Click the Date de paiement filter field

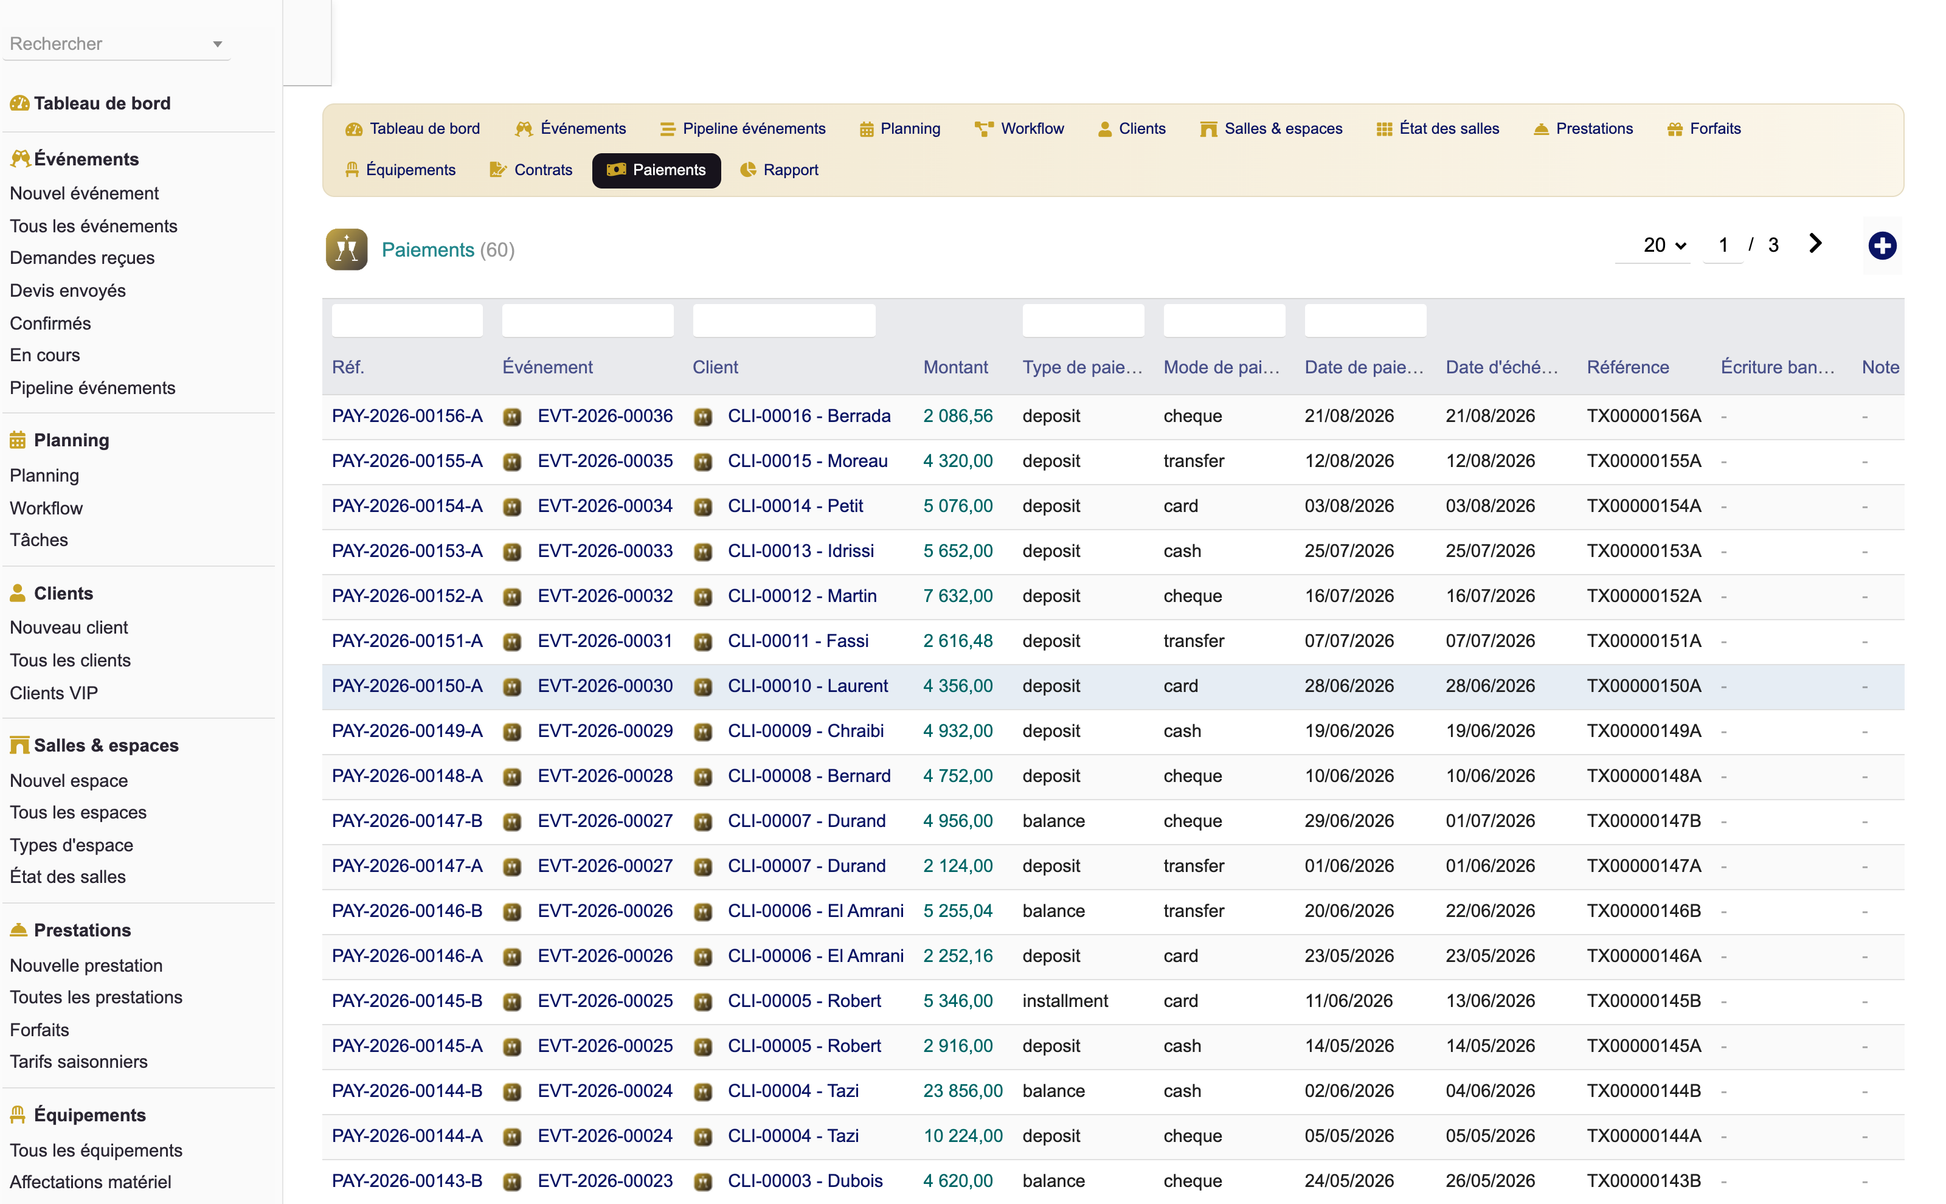tap(1365, 320)
